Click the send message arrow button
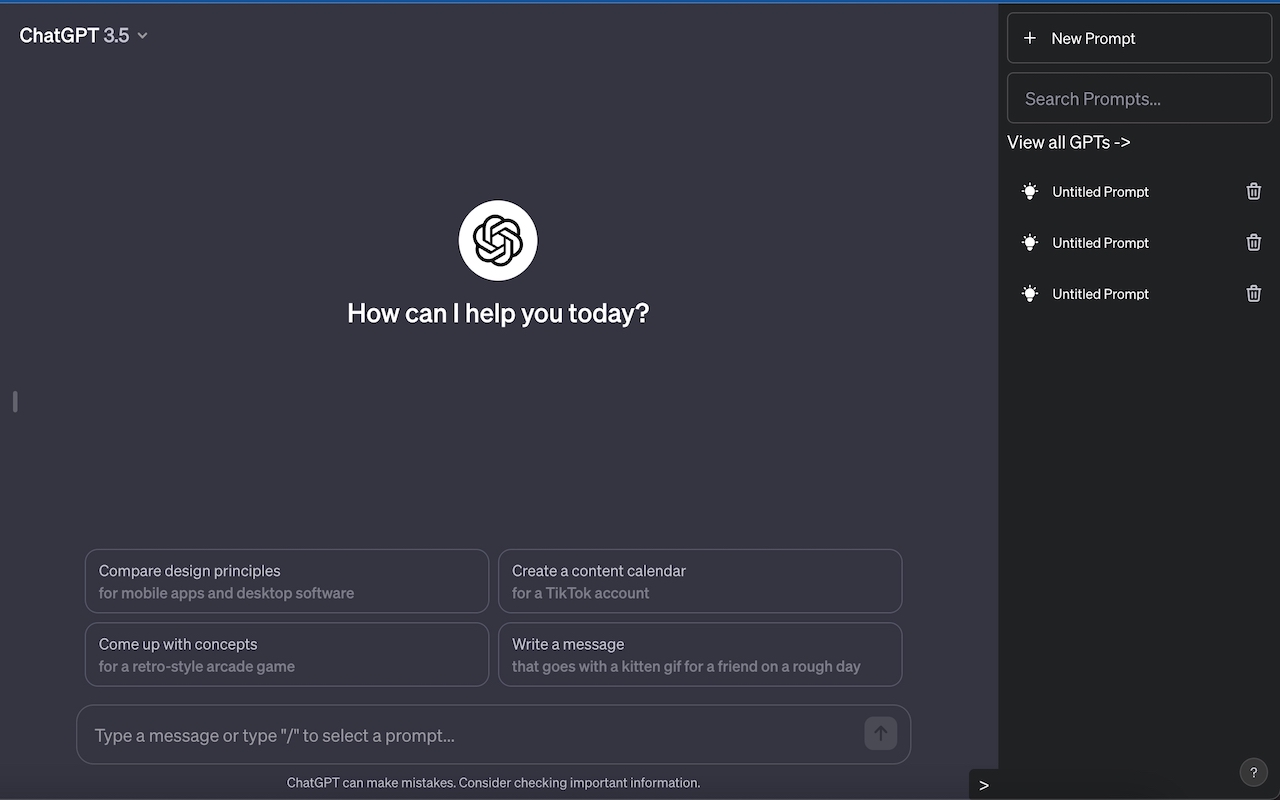 880,733
